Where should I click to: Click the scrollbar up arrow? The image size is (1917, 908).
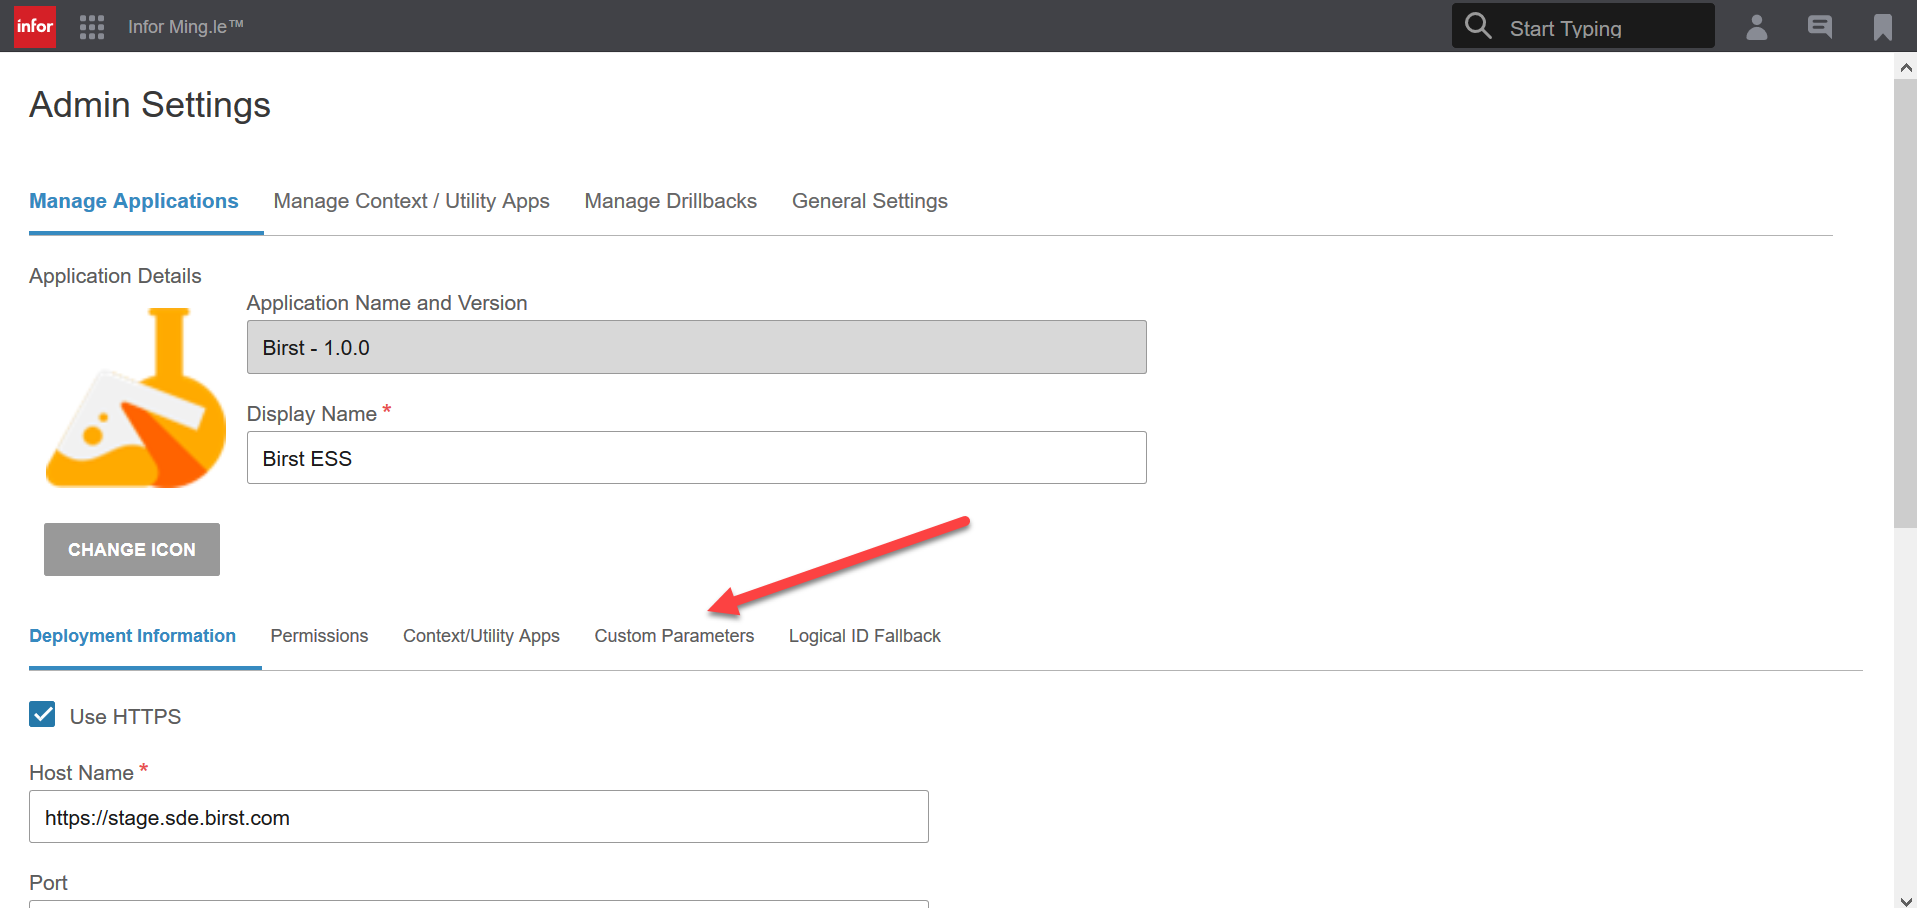[1906, 67]
